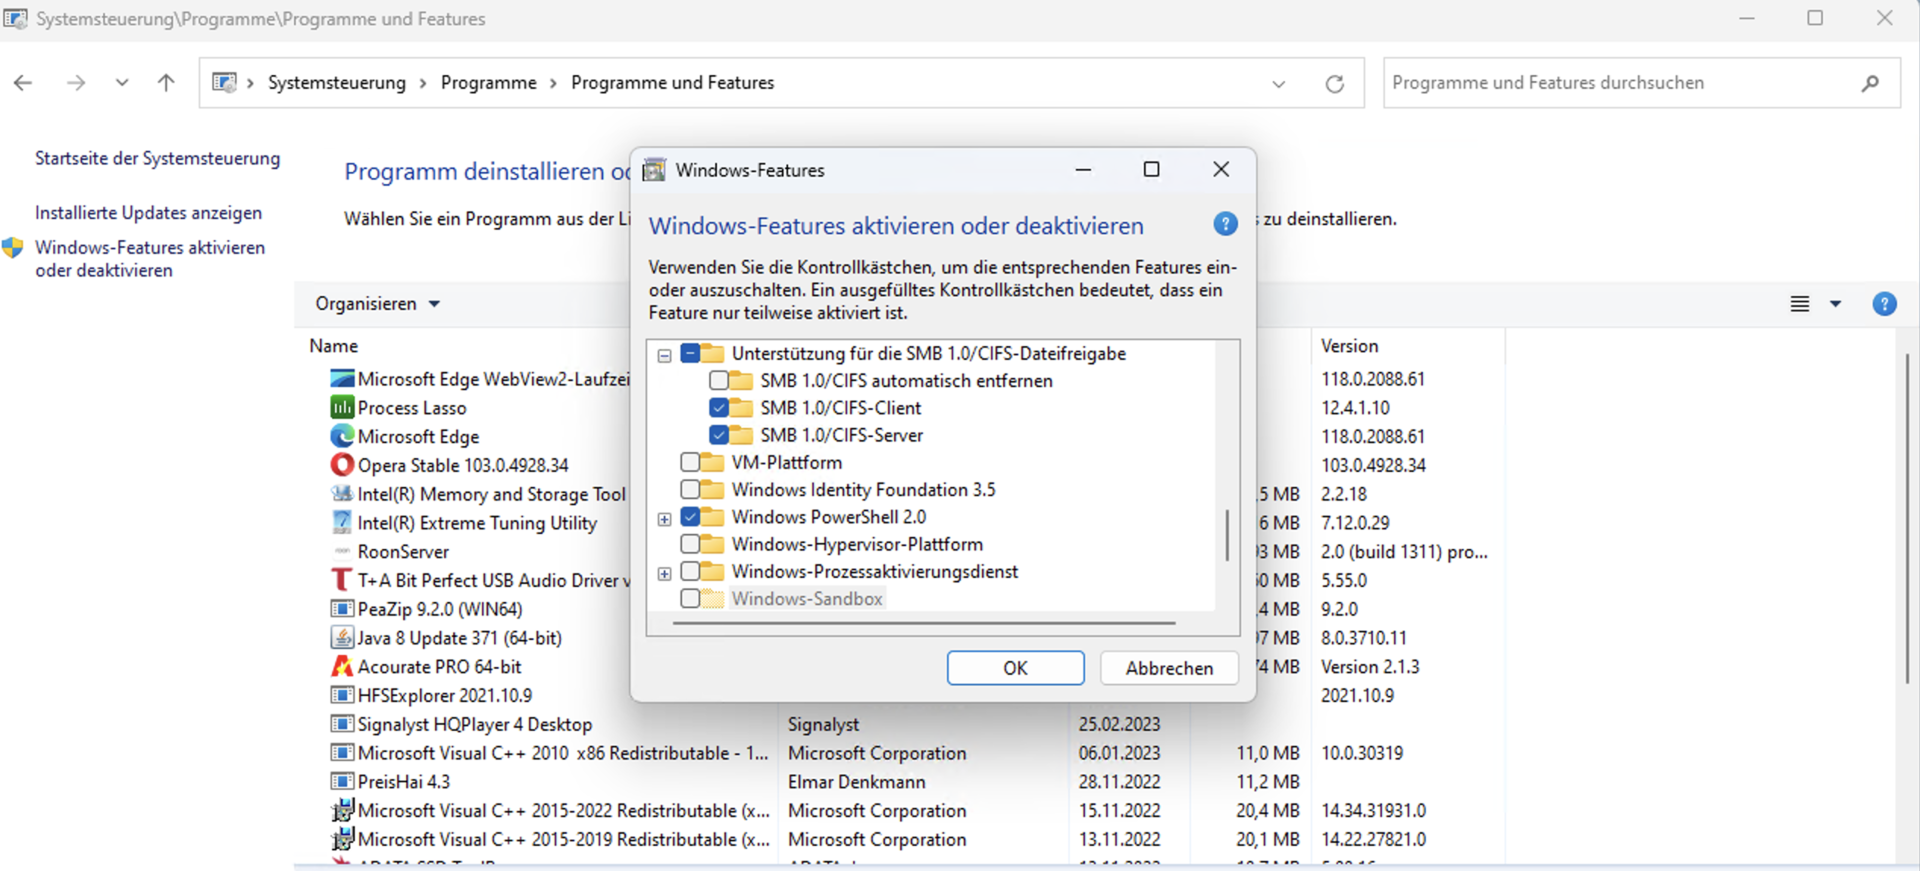Open the Organisieren menu
Screen dimensions: 1920x871
coord(377,303)
